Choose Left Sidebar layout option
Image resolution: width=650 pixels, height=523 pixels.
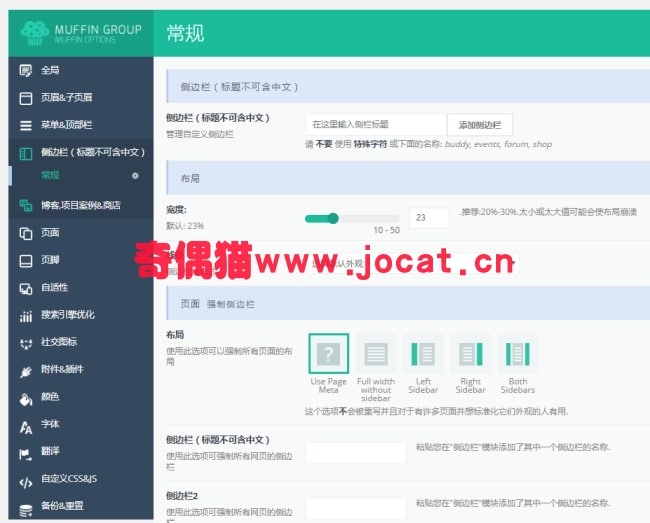tap(423, 354)
